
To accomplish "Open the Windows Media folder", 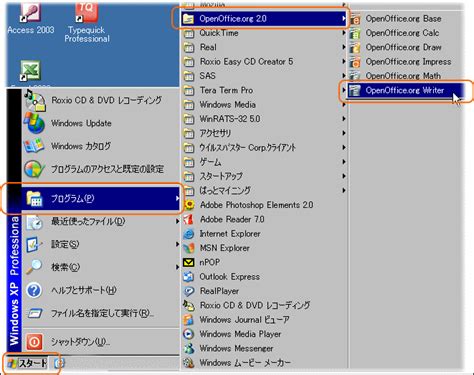I will pyautogui.click(x=264, y=105).
